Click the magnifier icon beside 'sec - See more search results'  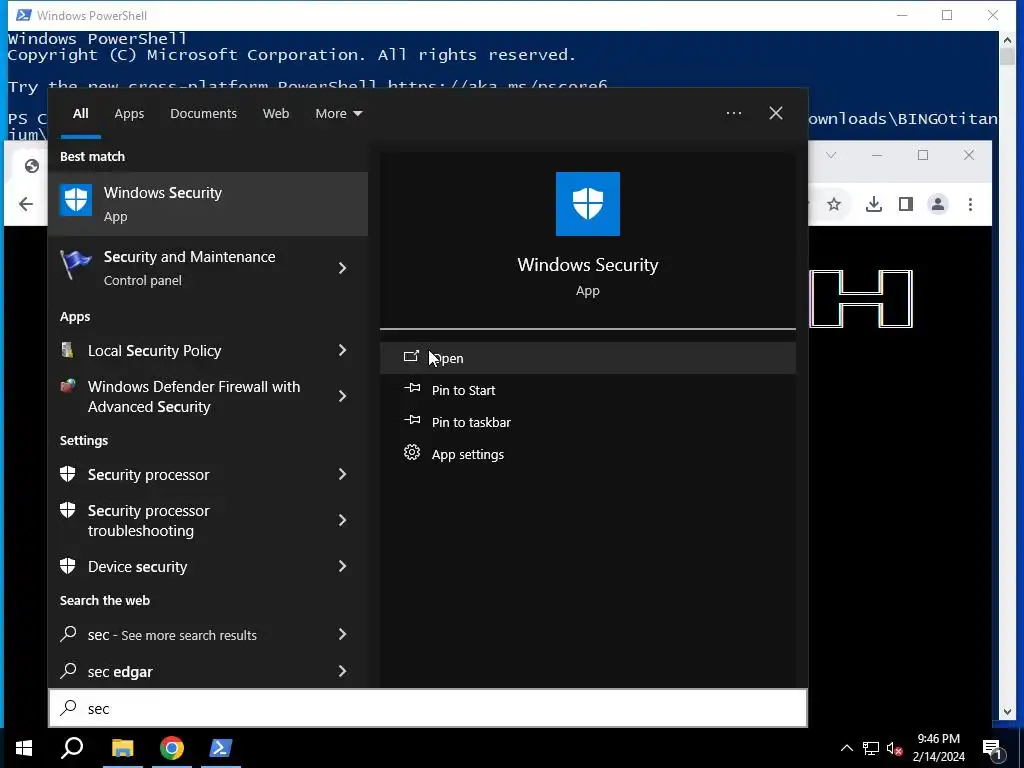(x=68, y=634)
